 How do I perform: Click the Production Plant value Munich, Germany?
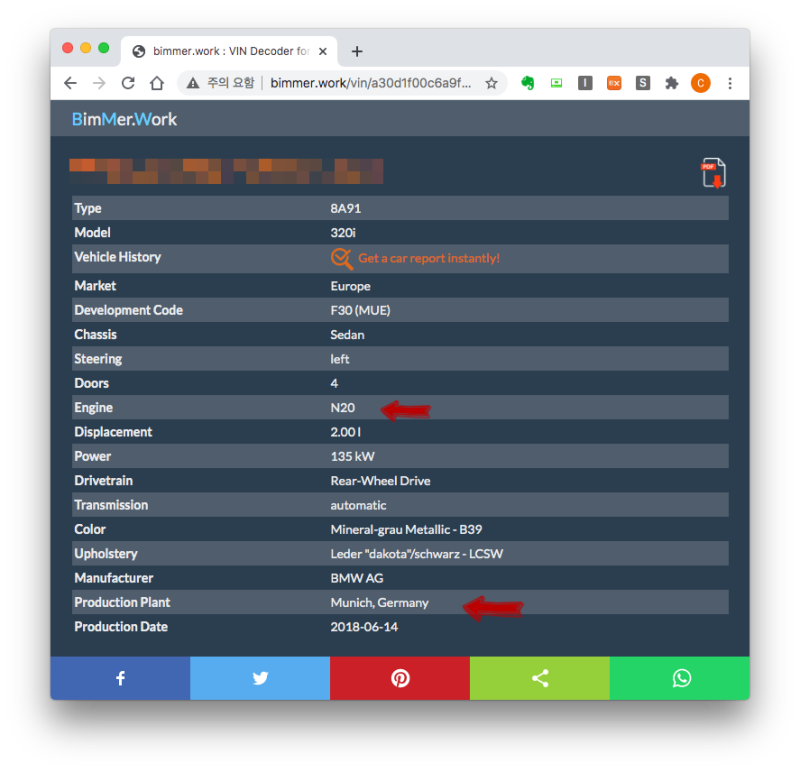pos(380,603)
